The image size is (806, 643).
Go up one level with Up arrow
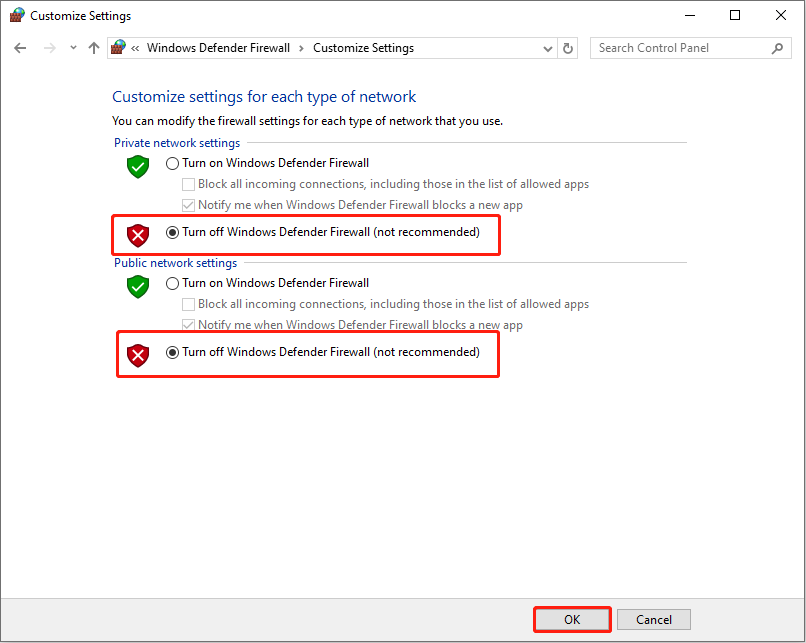[x=94, y=48]
